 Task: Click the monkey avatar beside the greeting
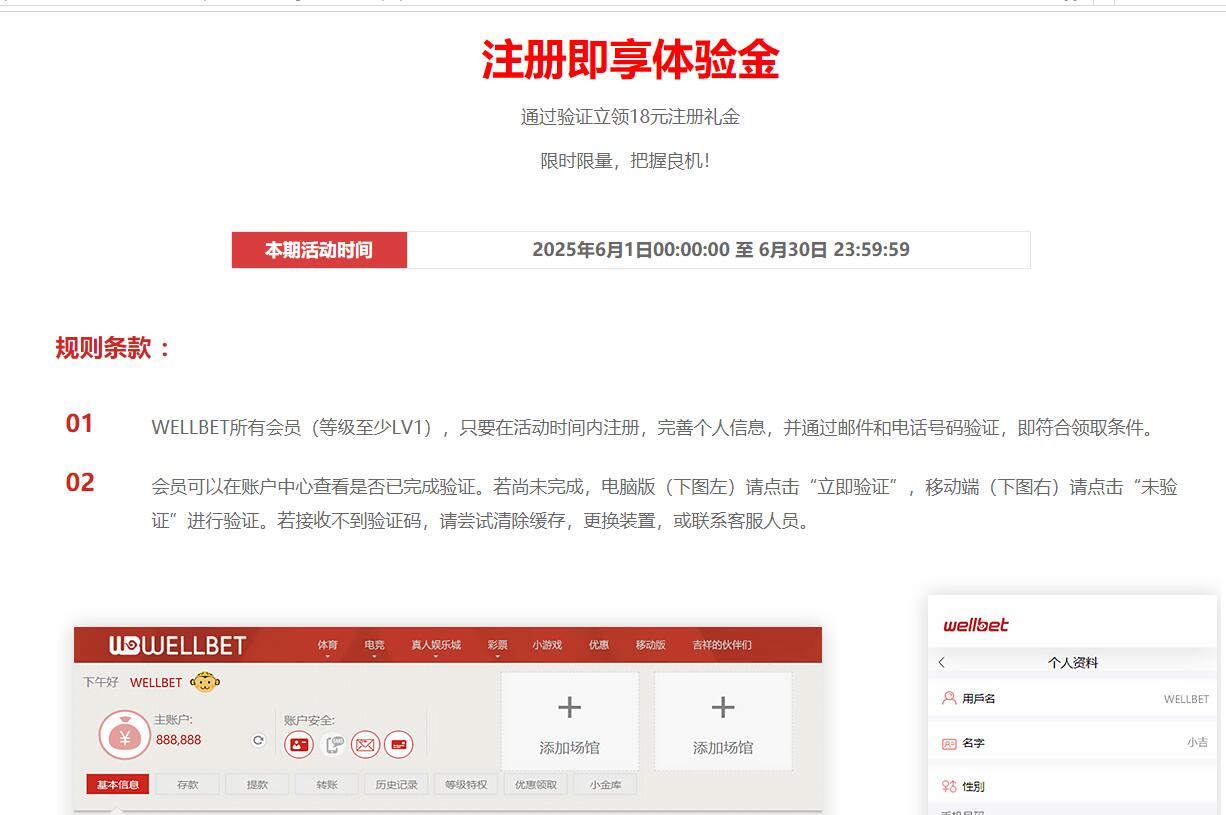[x=205, y=682]
